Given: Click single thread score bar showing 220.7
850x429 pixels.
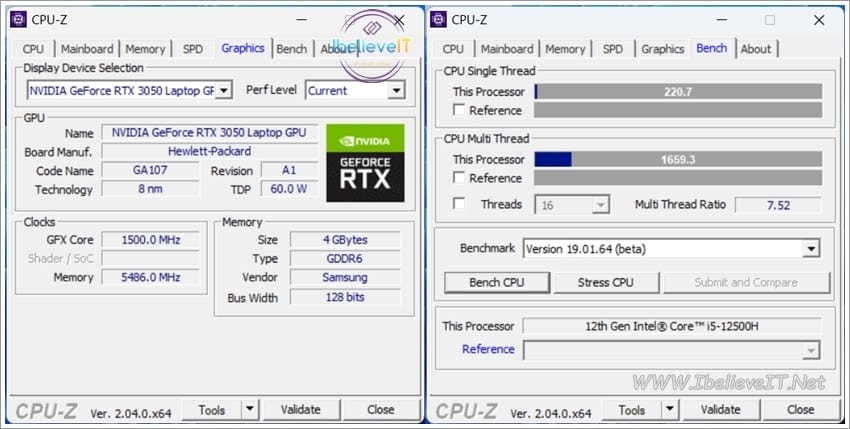Looking at the screenshot, I should pyautogui.click(x=678, y=91).
